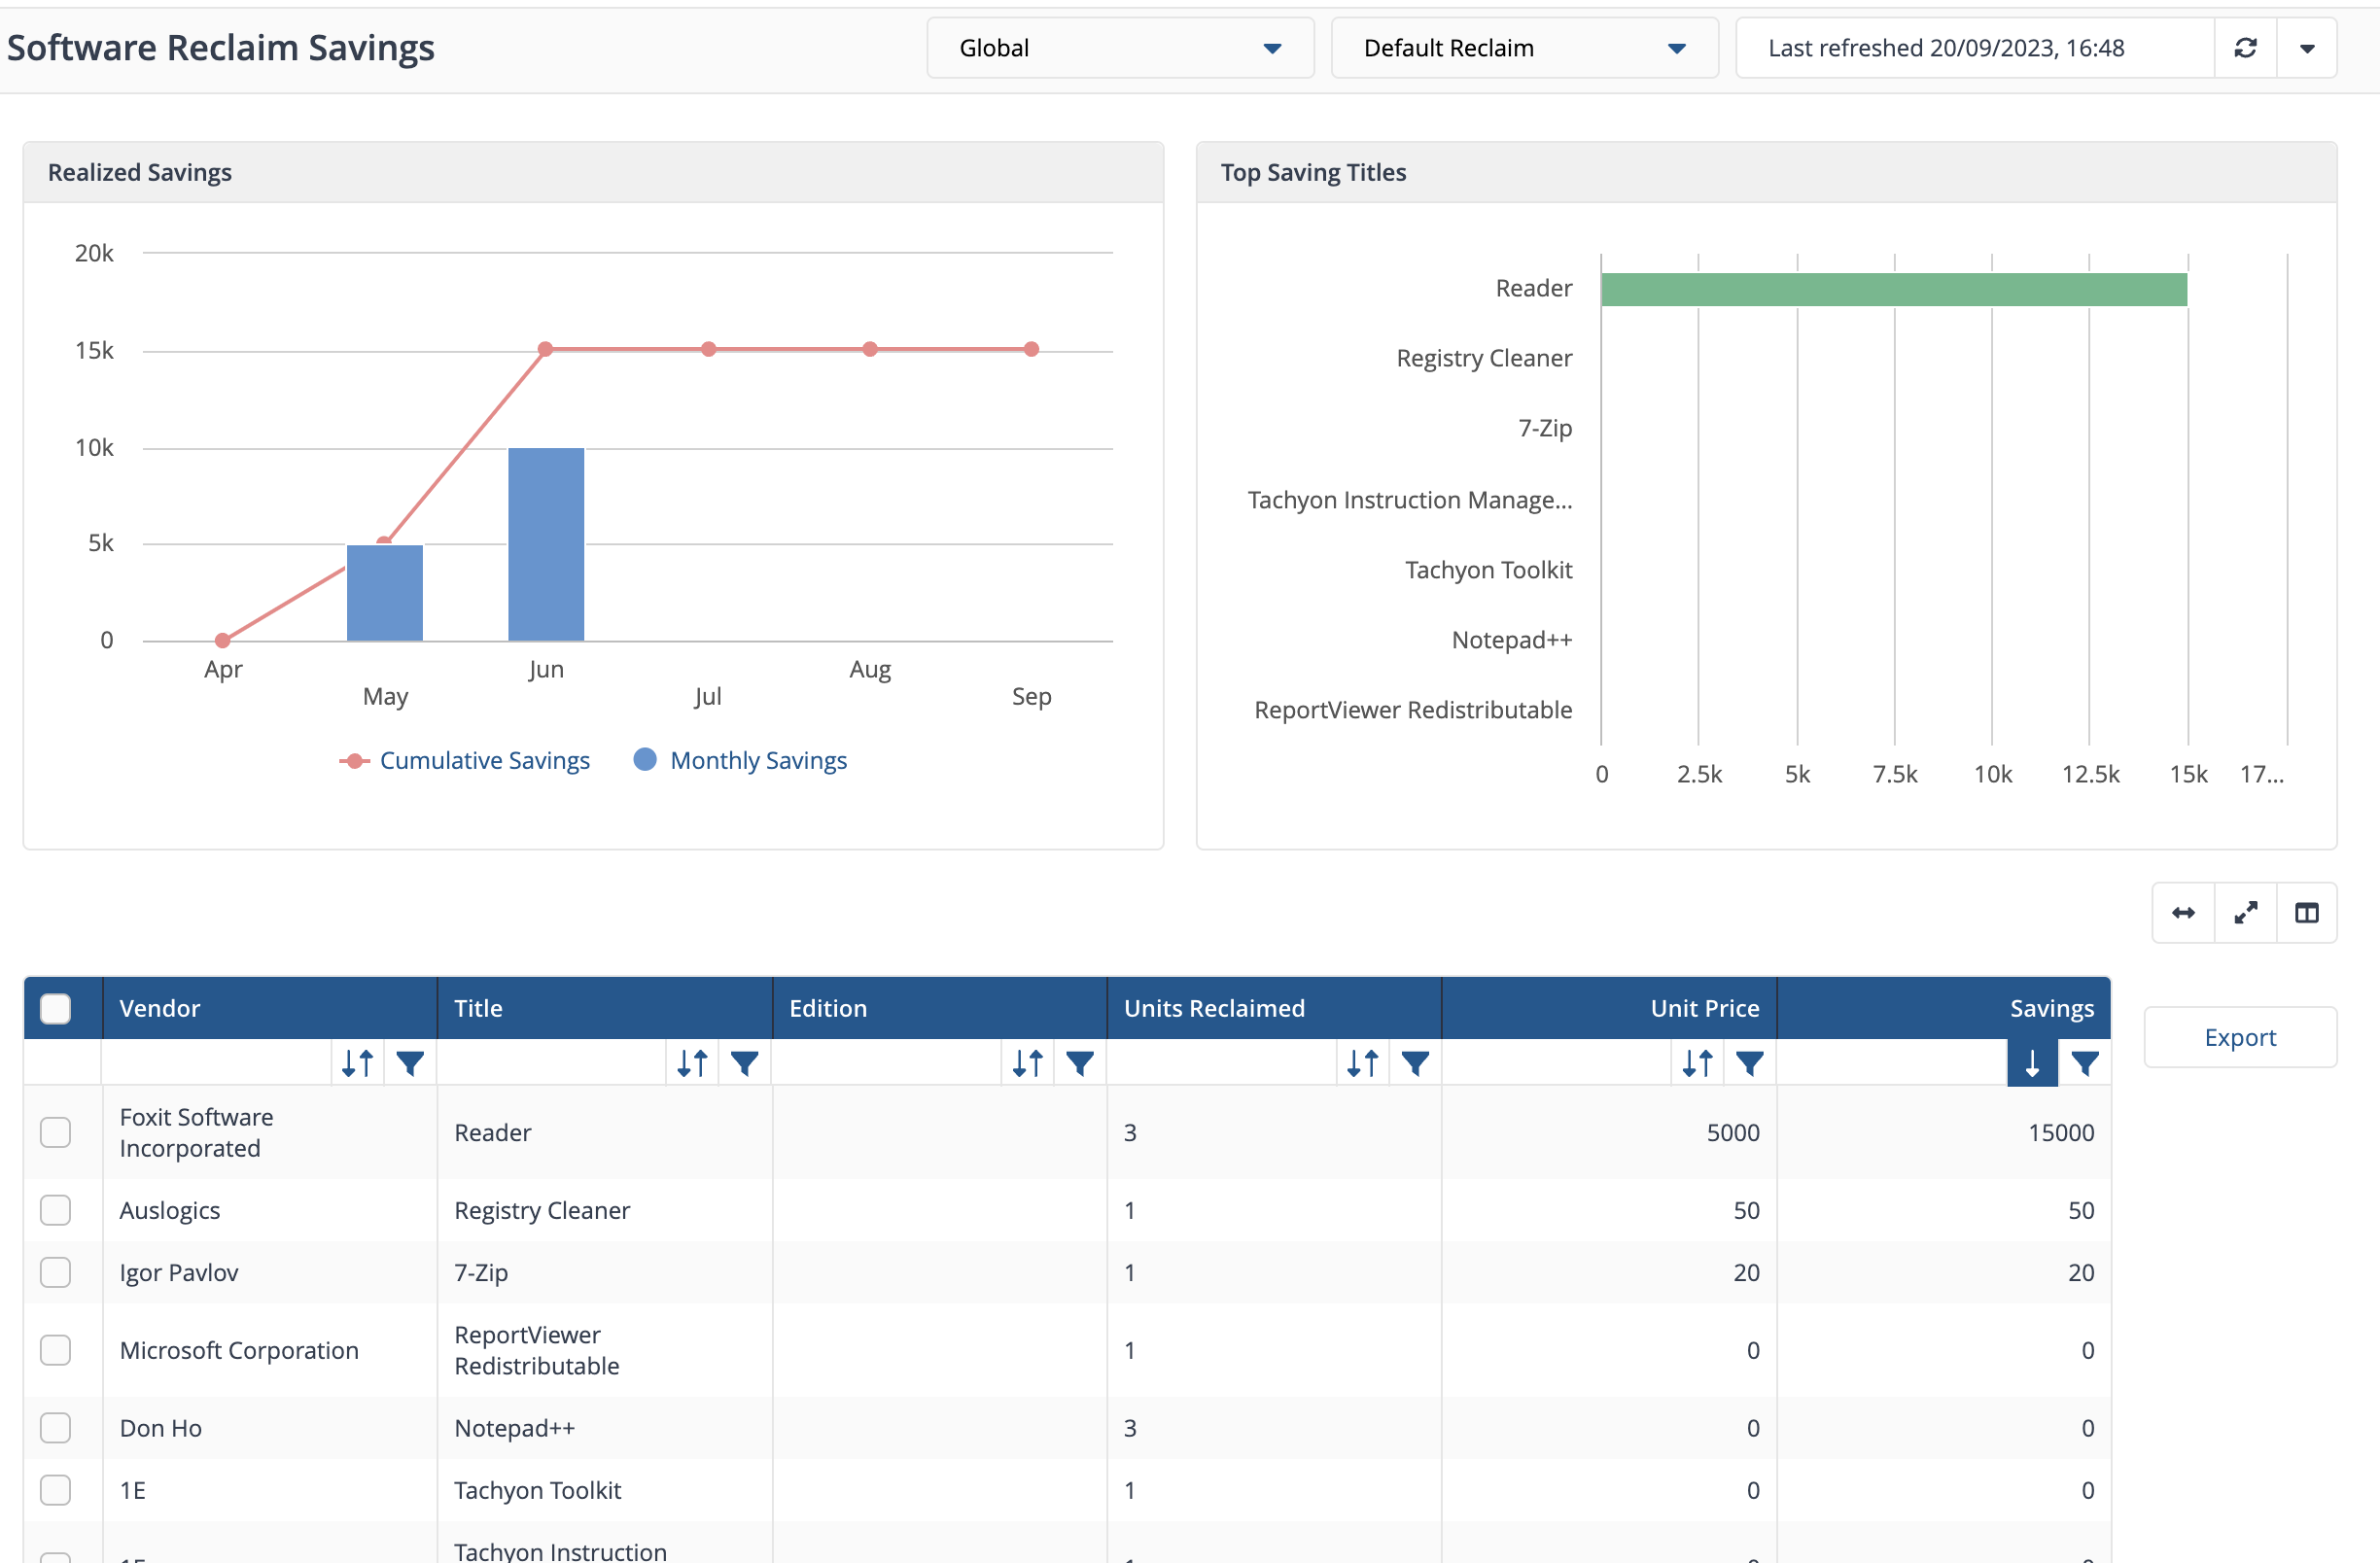Sort the Unit Price column
The height and width of the screenshot is (1563, 2380).
click(x=1697, y=1062)
